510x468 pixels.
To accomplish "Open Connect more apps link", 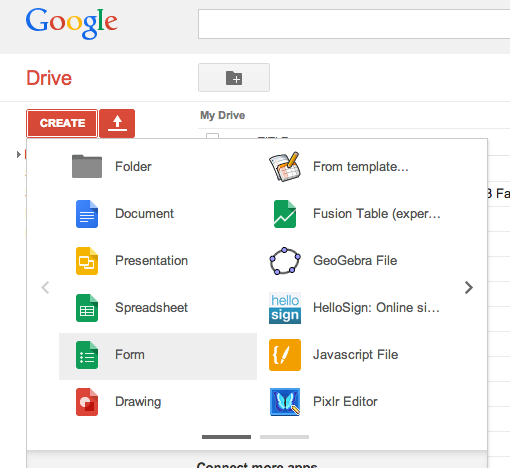I will point(257,465).
